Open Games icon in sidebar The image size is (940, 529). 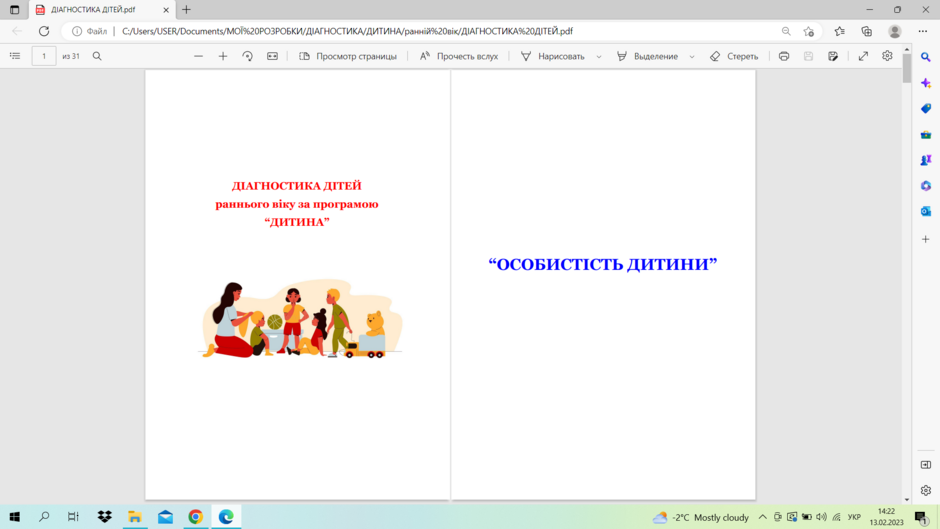coord(926,160)
